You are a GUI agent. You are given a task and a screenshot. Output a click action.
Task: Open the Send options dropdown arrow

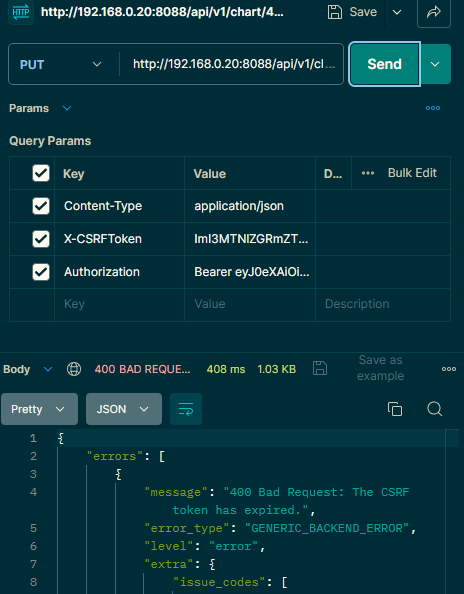point(435,64)
